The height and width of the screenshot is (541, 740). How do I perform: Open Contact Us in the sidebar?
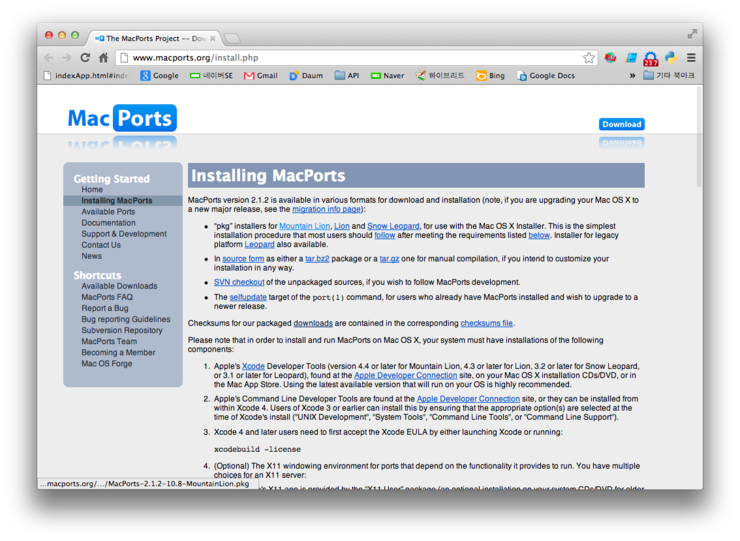point(101,245)
